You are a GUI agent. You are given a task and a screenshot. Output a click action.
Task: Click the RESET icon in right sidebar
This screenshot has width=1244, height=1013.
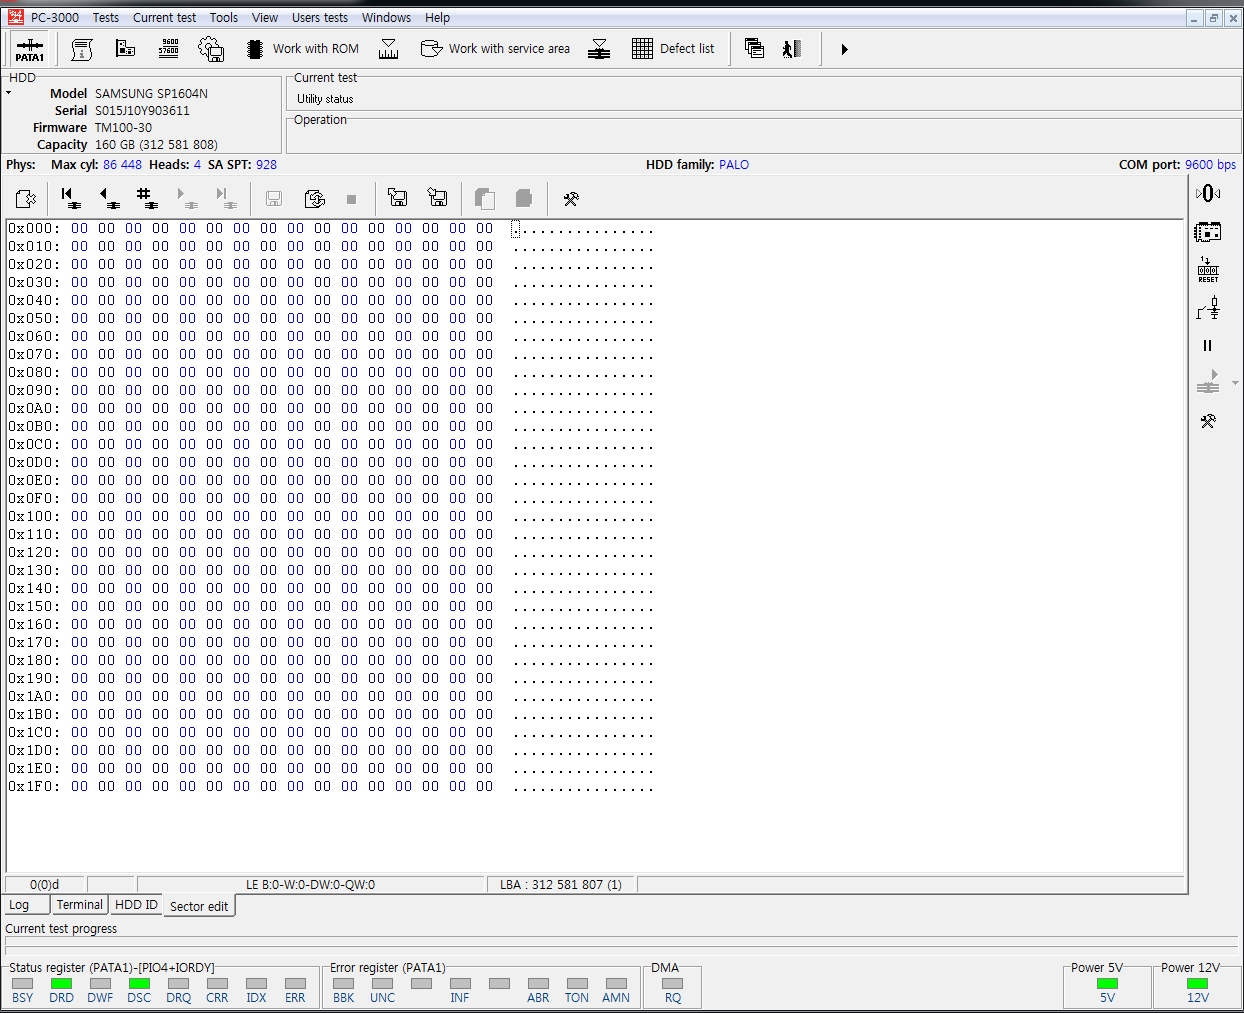tap(1208, 270)
